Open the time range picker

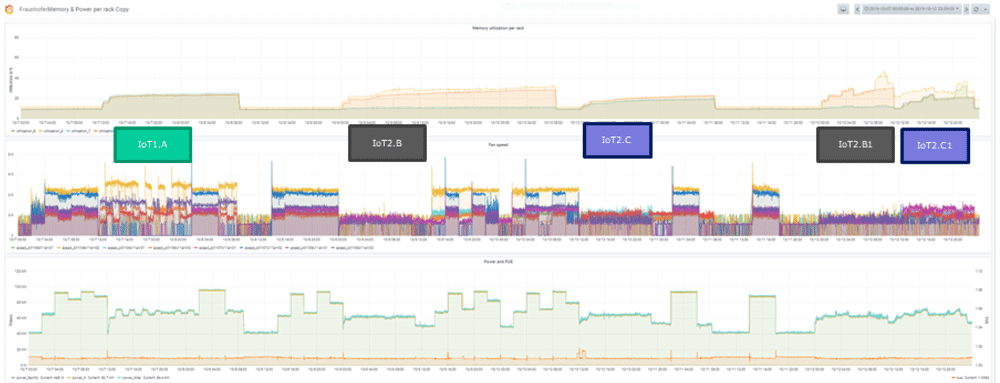click(912, 10)
